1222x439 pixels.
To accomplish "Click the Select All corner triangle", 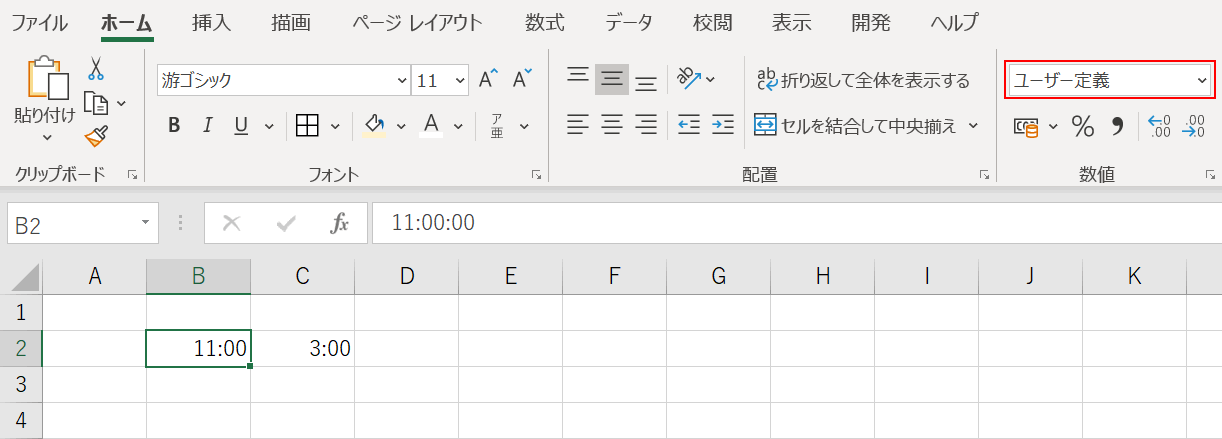I will click(24, 277).
